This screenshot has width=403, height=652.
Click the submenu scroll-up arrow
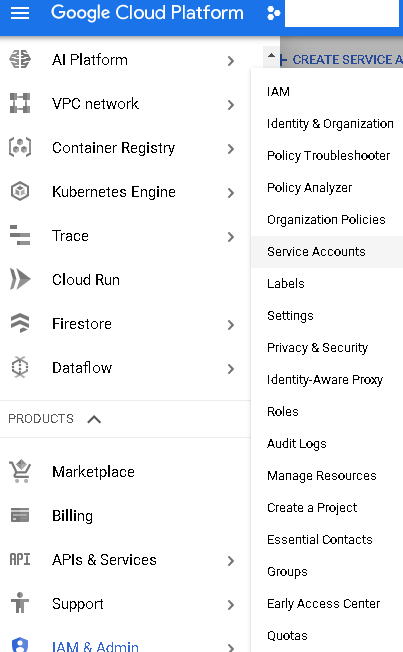pos(272,55)
